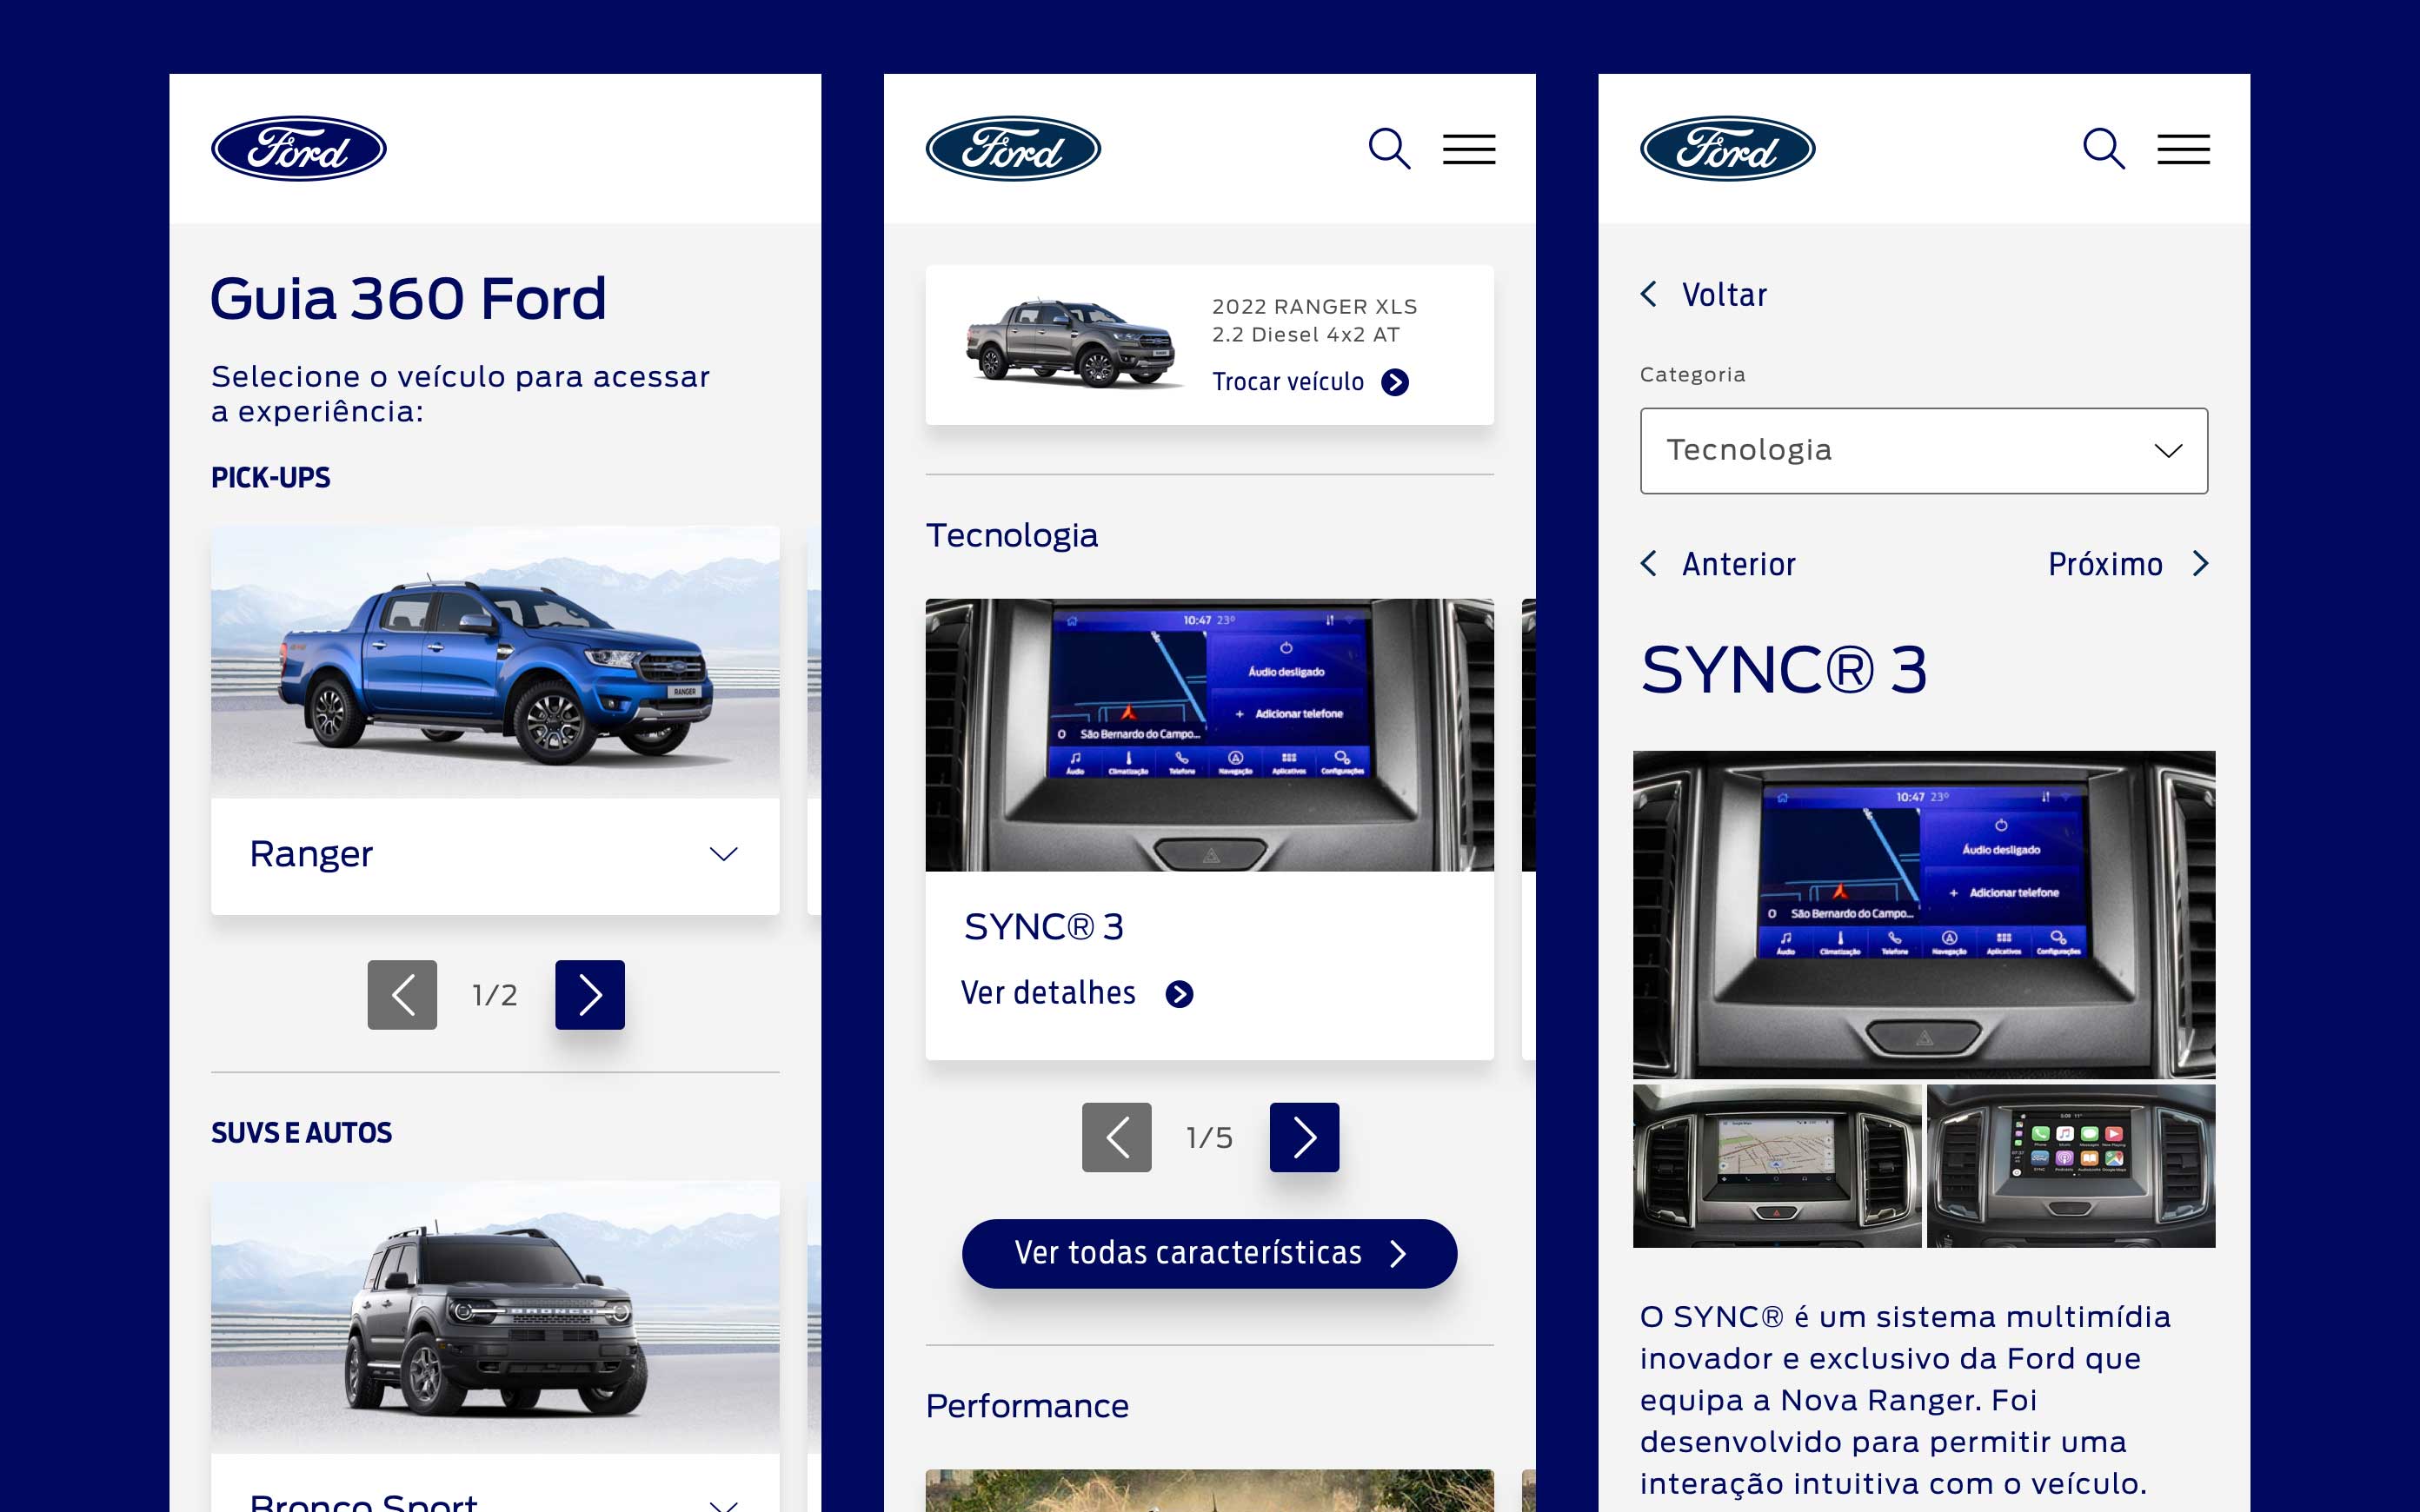This screenshot has width=2420, height=1512.
Task: Click the Guia 360 Ford heading
Action: 408,298
